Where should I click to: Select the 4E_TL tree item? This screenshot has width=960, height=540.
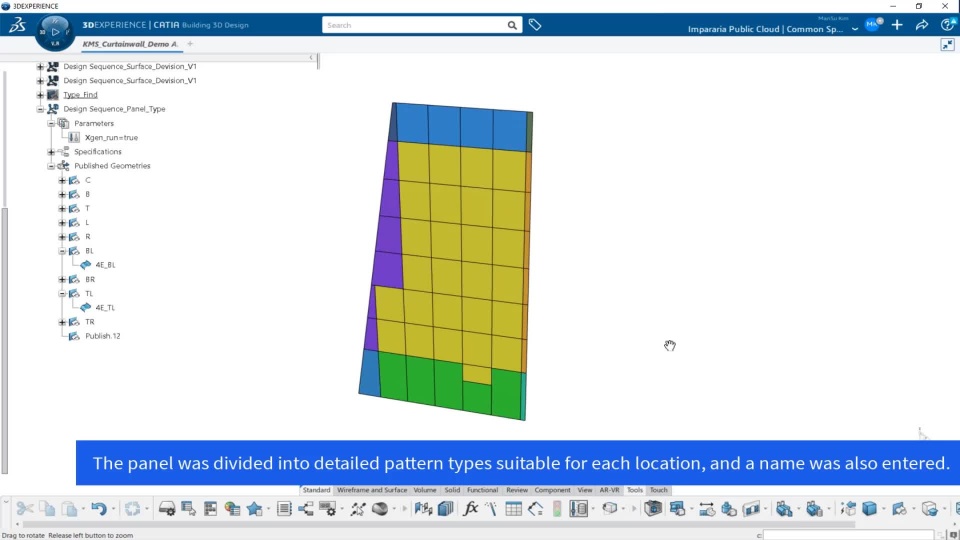click(x=105, y=308)
